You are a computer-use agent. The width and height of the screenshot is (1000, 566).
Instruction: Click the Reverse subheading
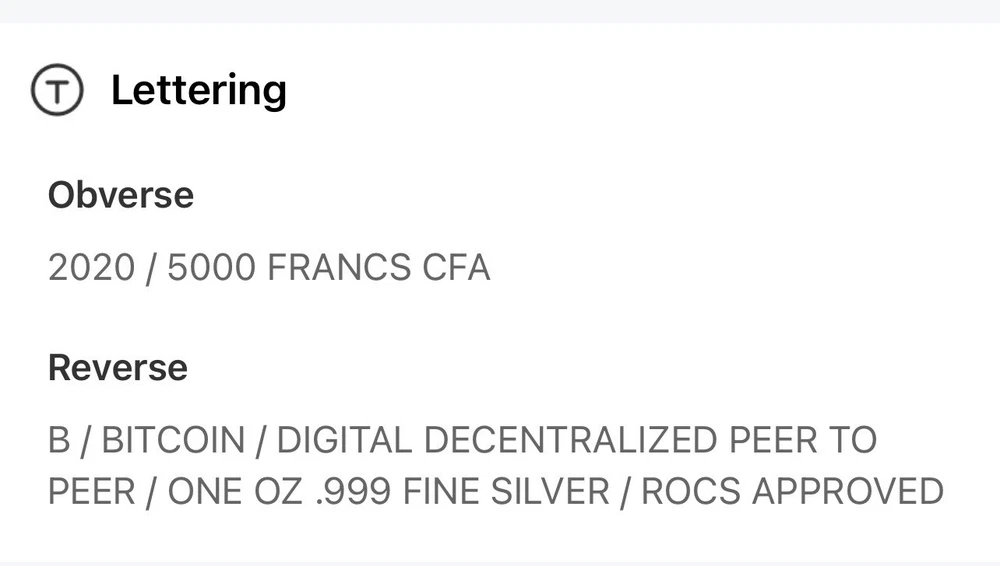[x=117, y=368]
